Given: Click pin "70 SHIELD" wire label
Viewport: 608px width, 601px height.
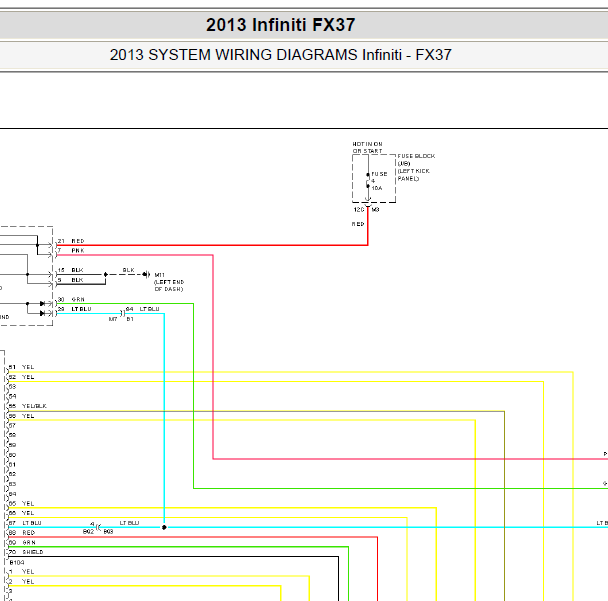Looking at the screenshot, I should [26, 552].
